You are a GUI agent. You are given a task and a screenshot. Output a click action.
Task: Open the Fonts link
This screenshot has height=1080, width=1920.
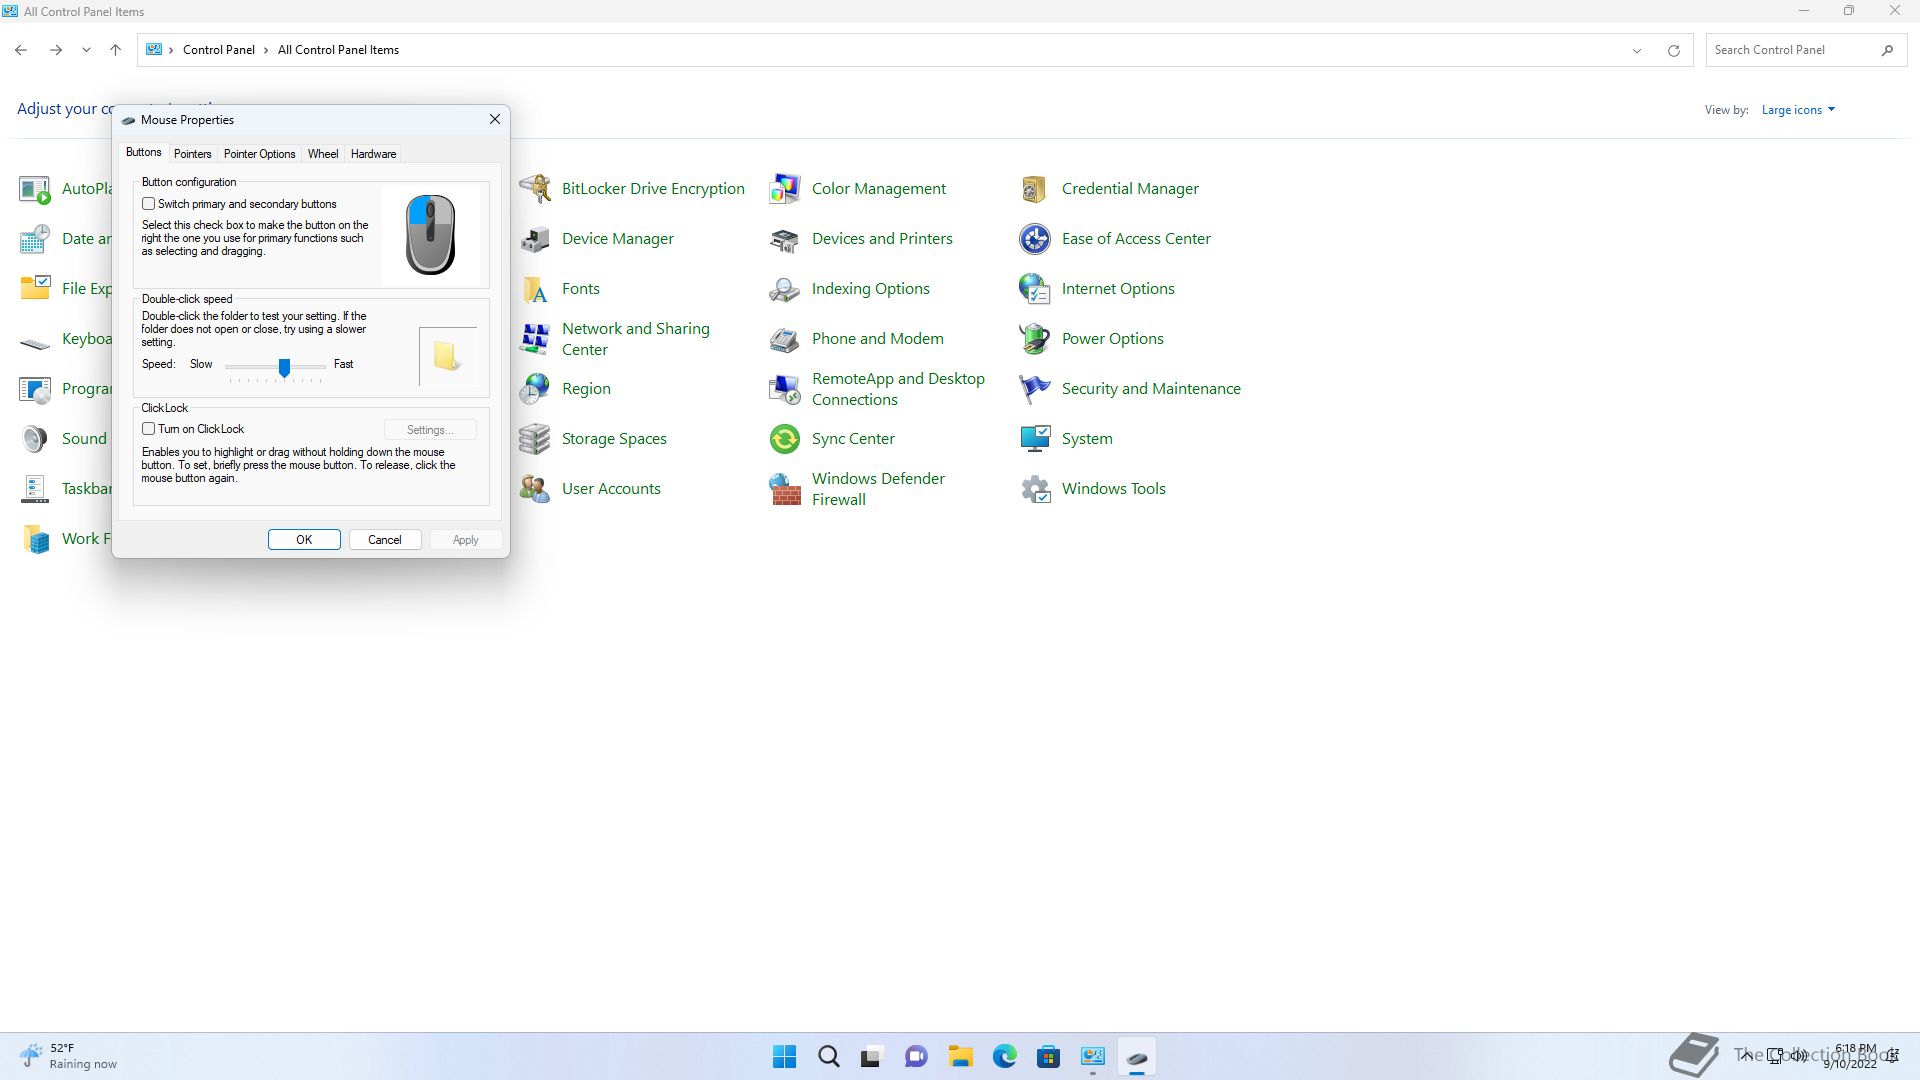(581, 288)
